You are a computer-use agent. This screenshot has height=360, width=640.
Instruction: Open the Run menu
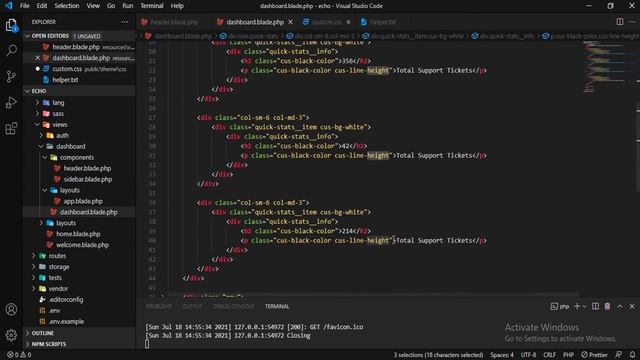click(128, 6)
